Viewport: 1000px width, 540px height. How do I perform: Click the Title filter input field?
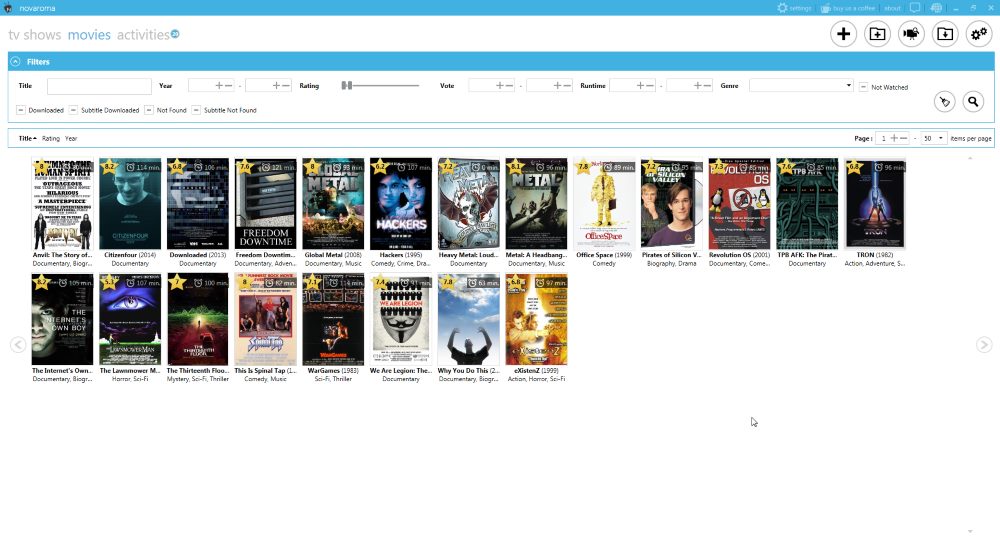[x=99, y=85]
